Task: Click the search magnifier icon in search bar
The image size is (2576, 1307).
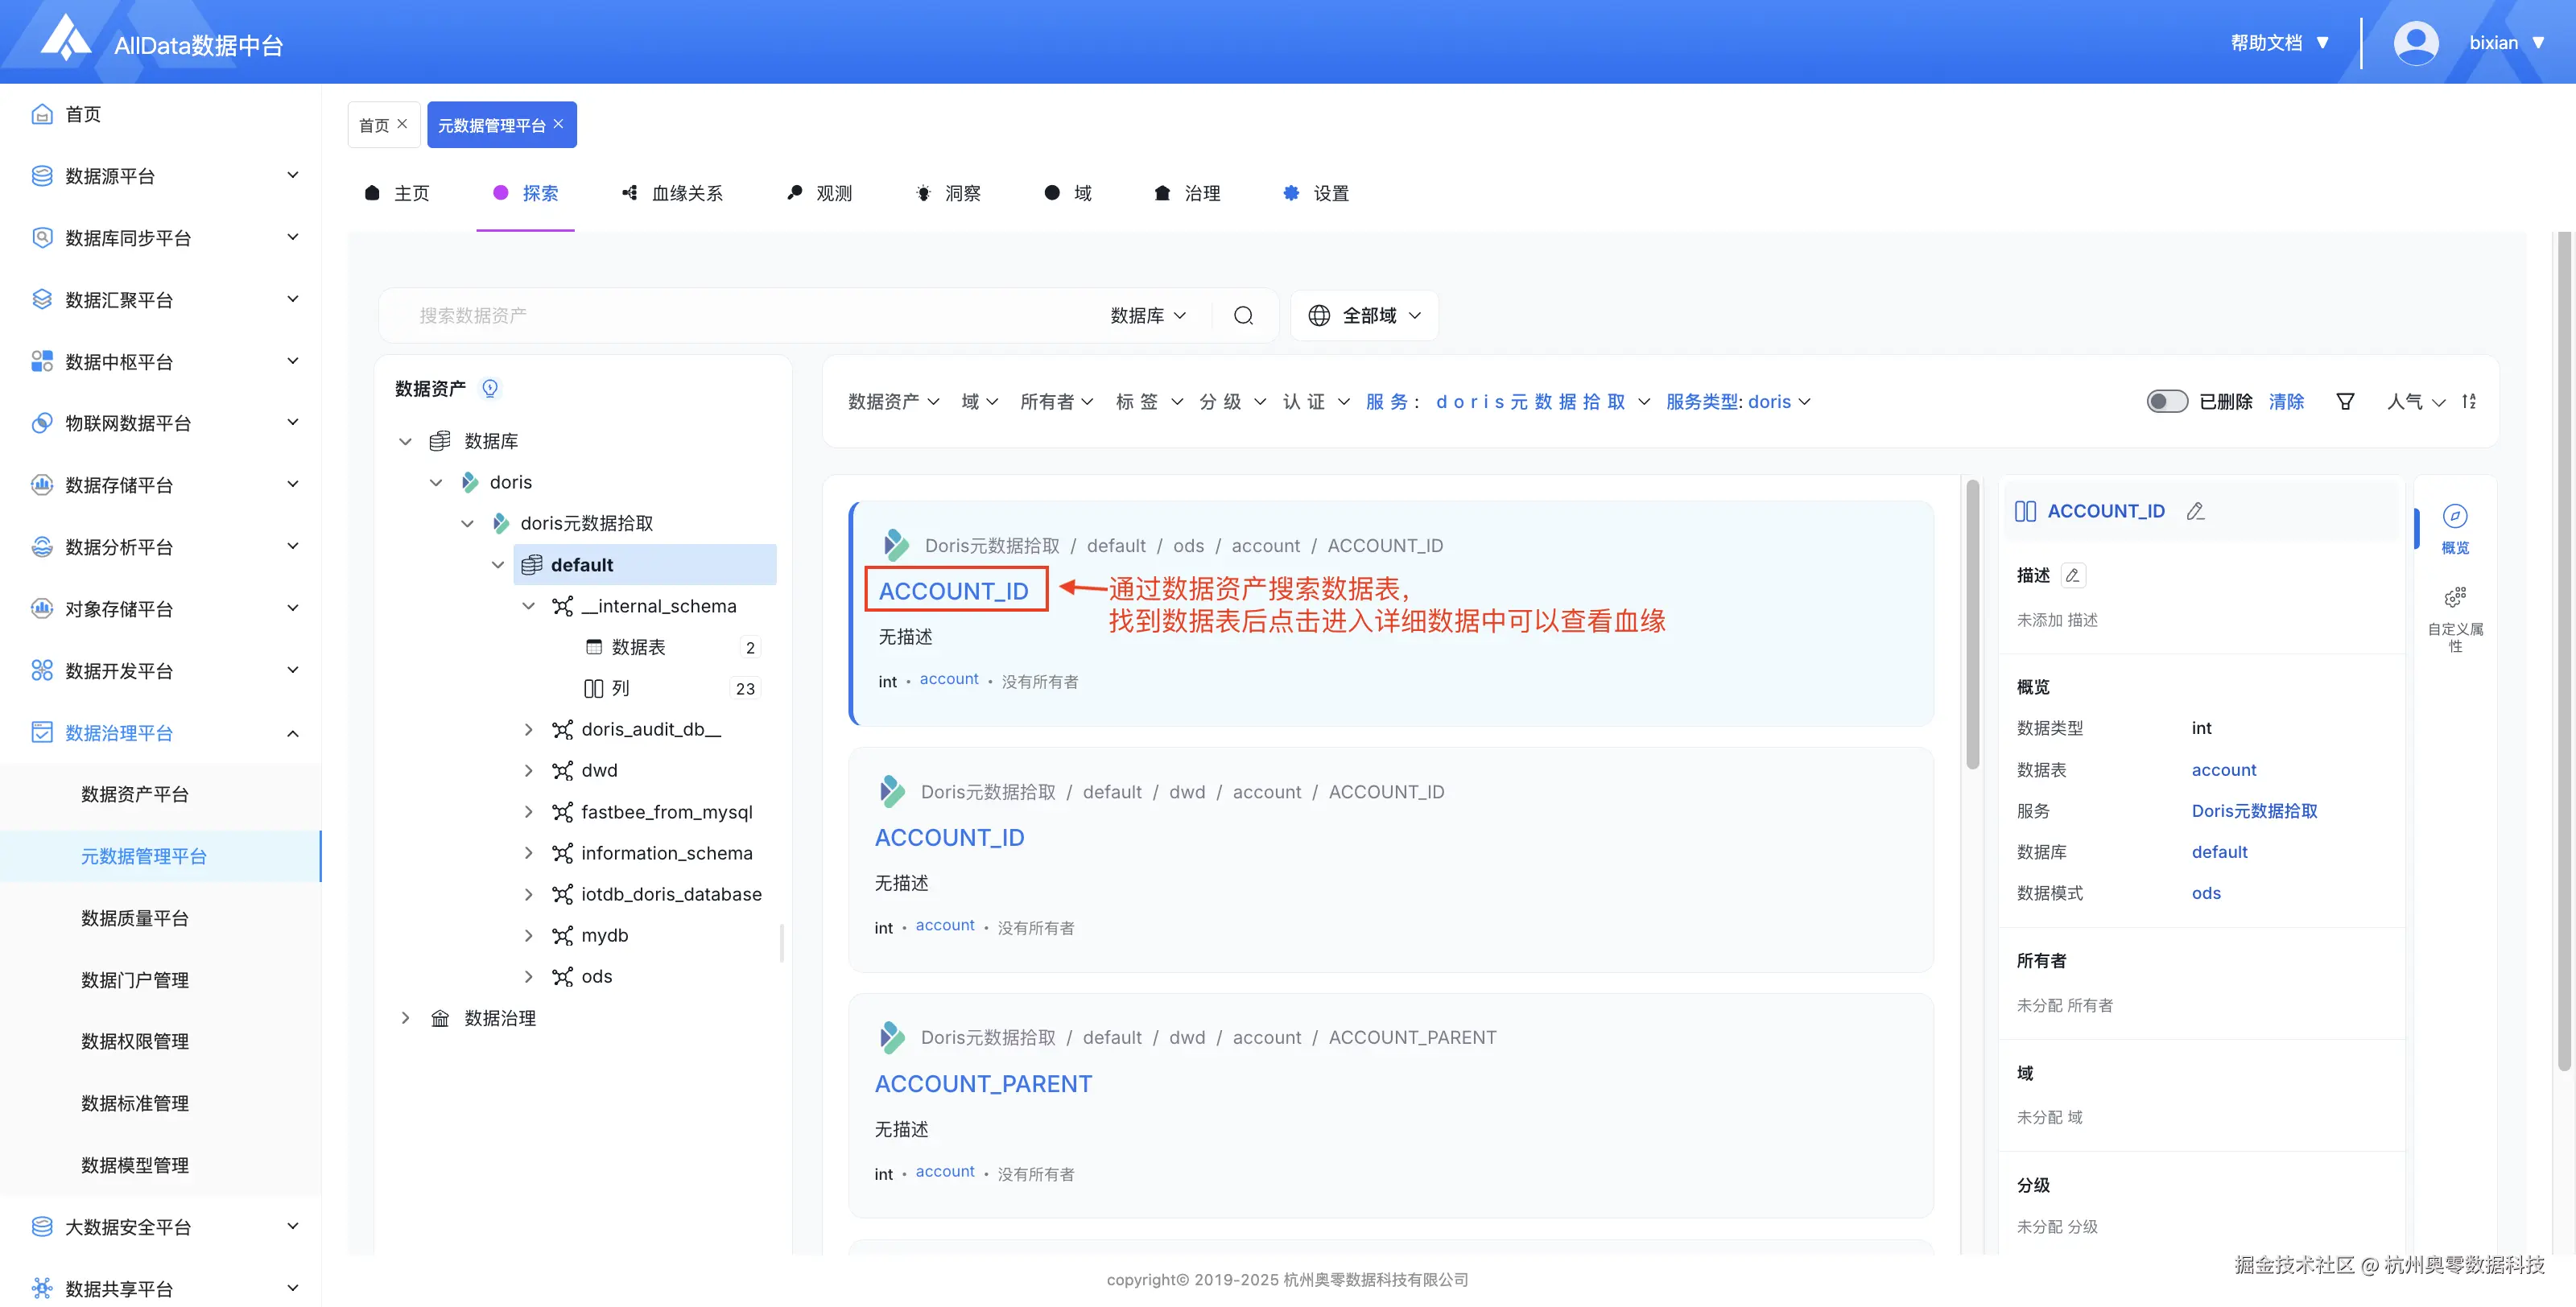Action: point(1243,315)
